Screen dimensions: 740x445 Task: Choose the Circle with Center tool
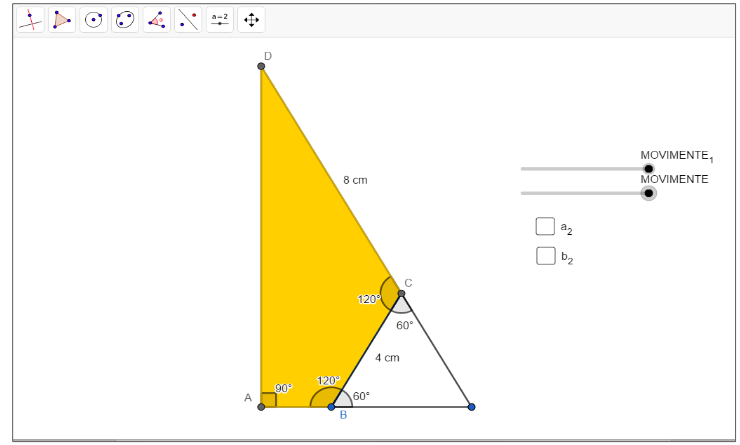click(94, 19)
